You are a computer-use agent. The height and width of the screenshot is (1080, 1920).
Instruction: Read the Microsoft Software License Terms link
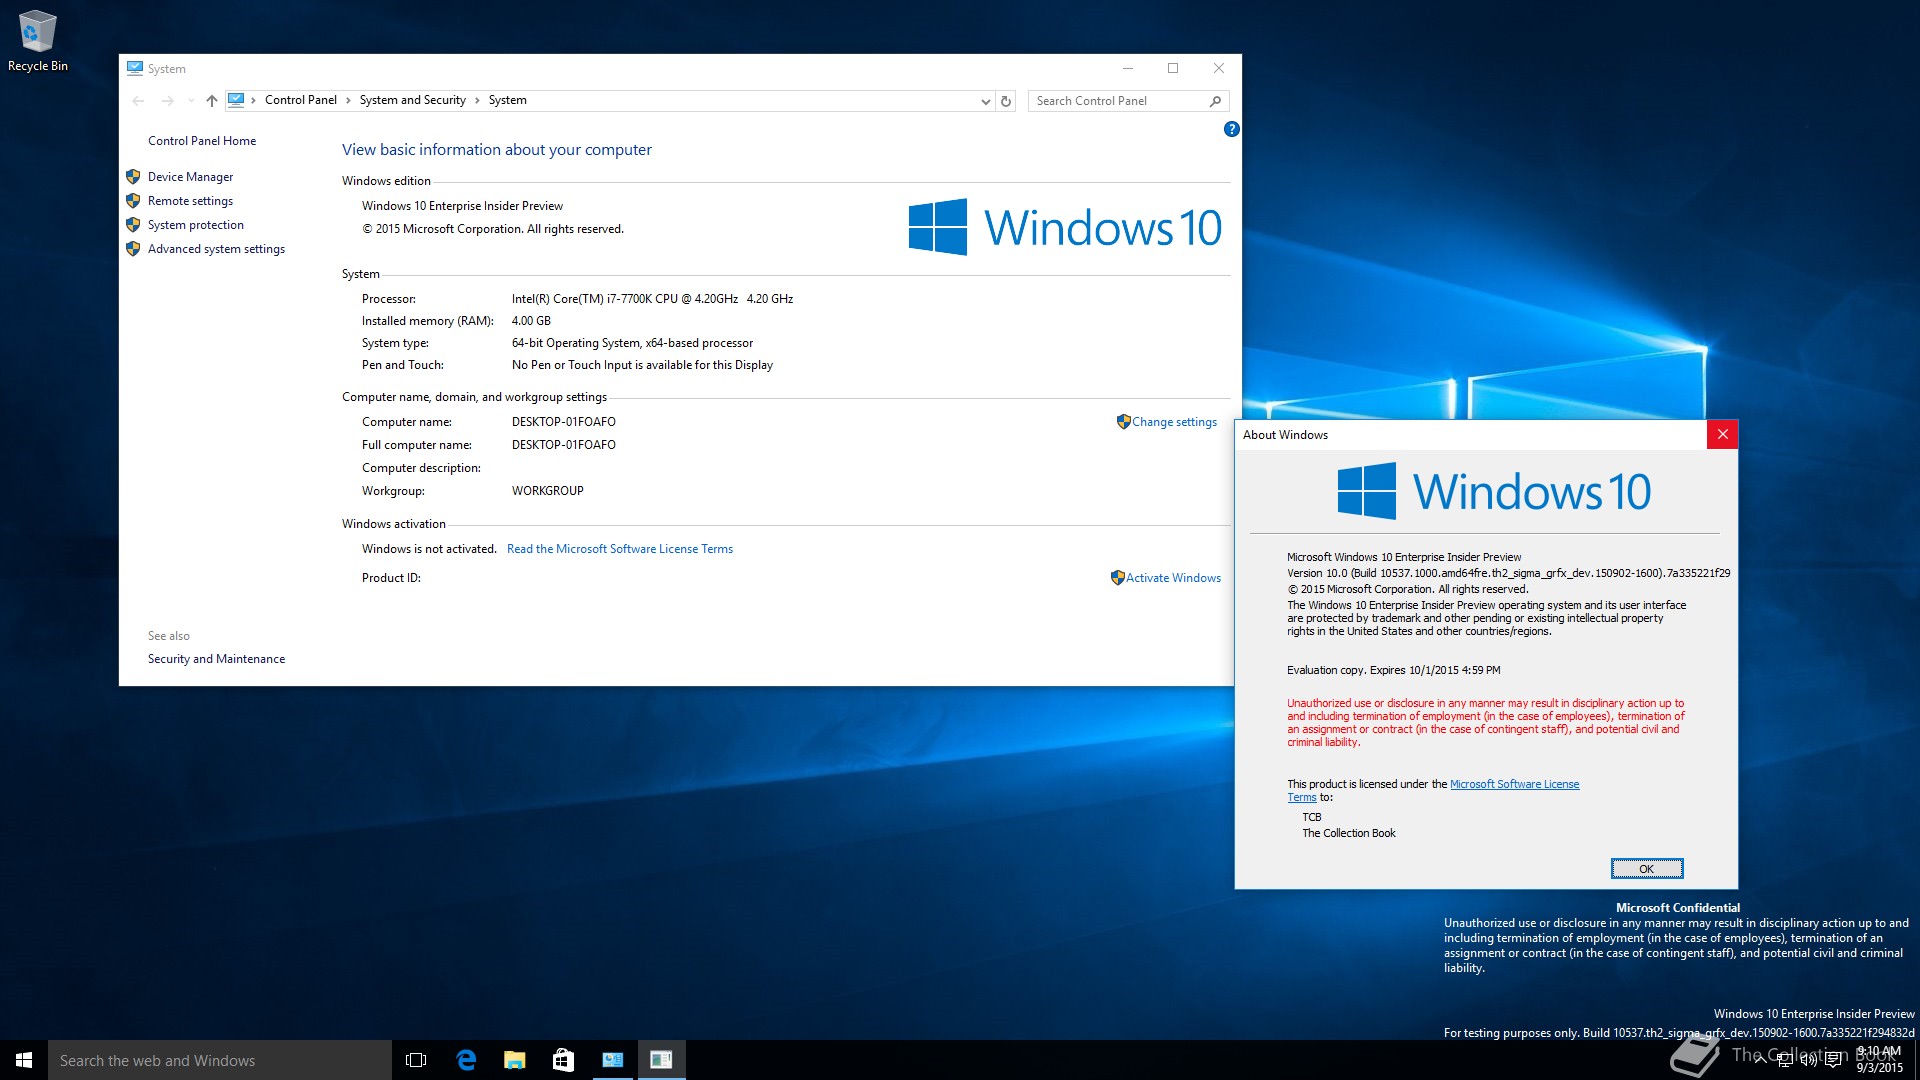pos(620,549)
